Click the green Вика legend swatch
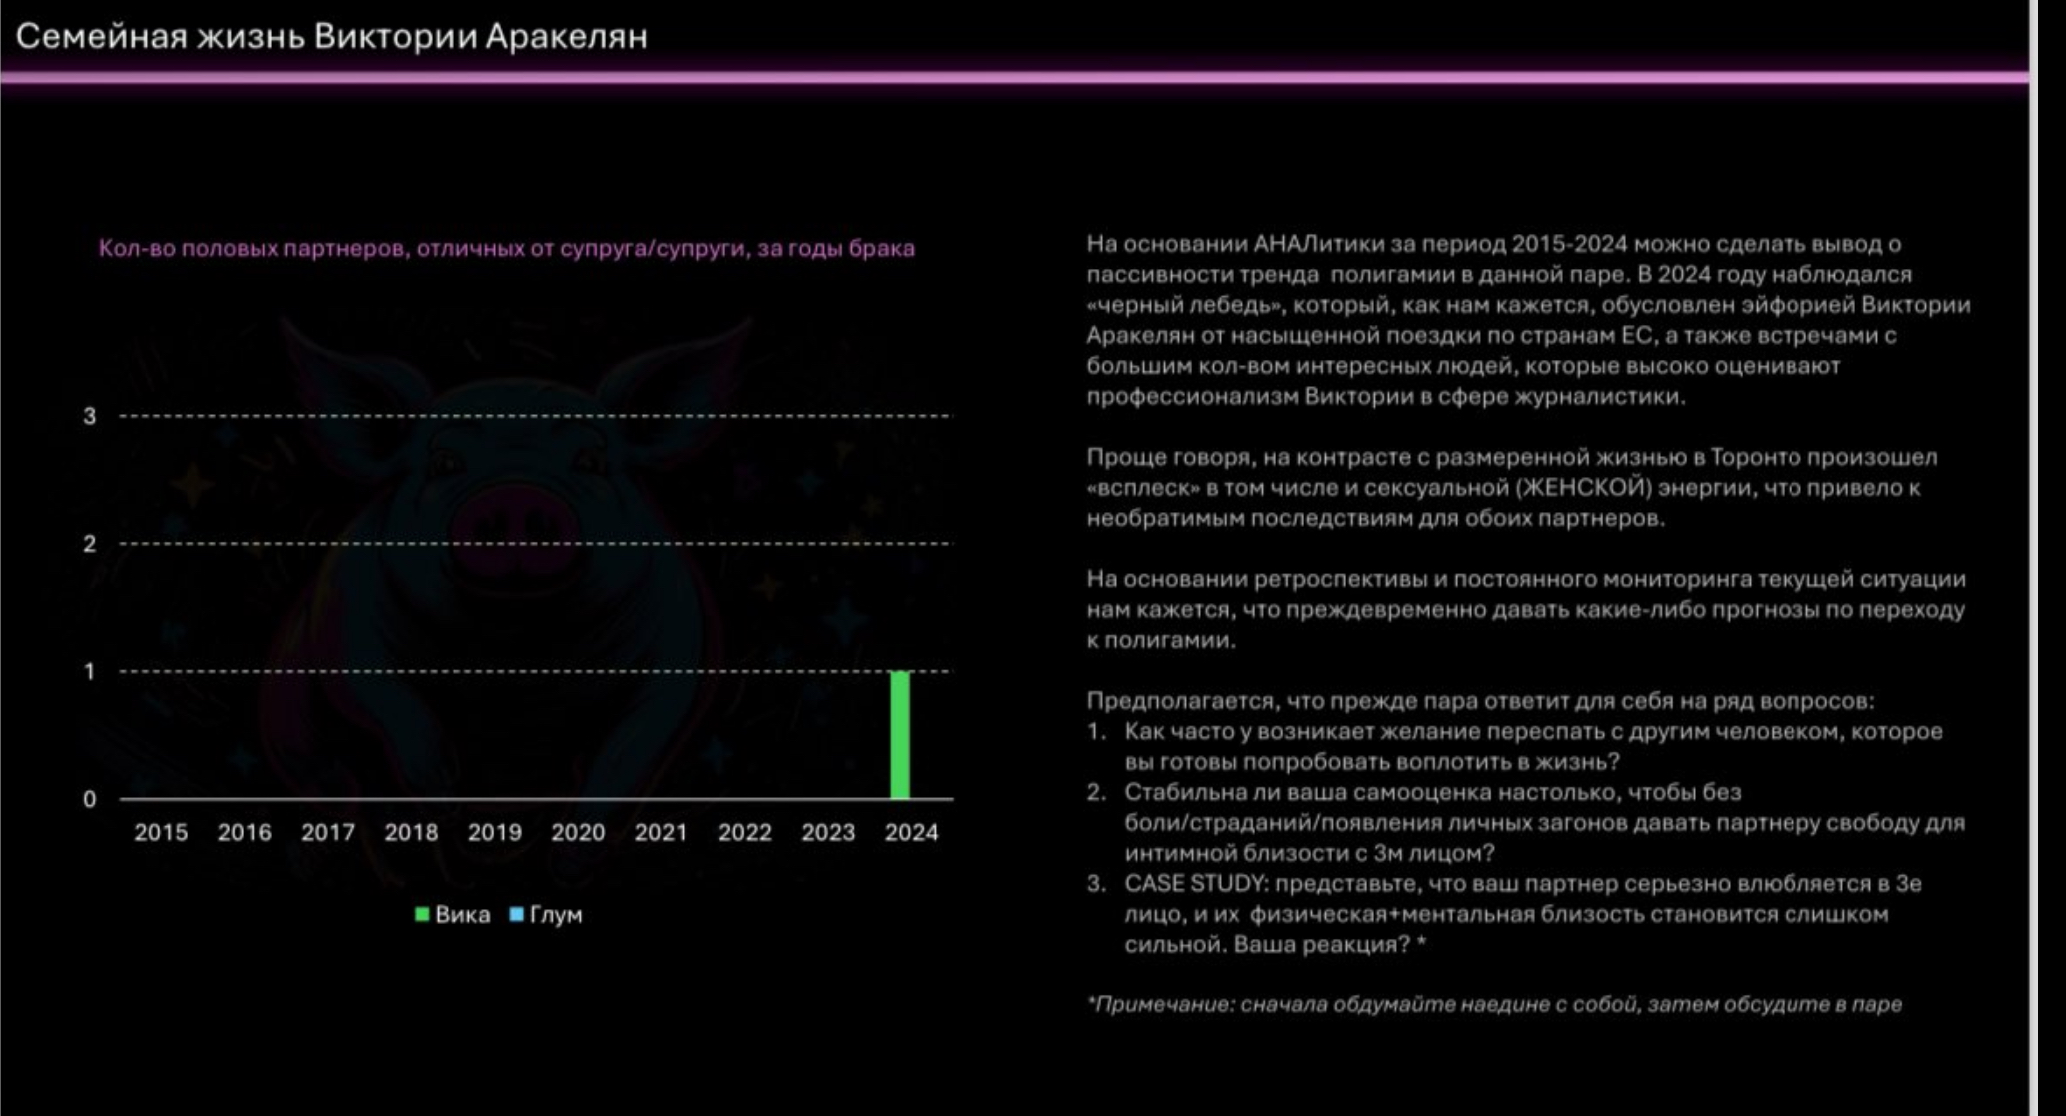The image size is (2066, 1116). [x=422, y=914]
